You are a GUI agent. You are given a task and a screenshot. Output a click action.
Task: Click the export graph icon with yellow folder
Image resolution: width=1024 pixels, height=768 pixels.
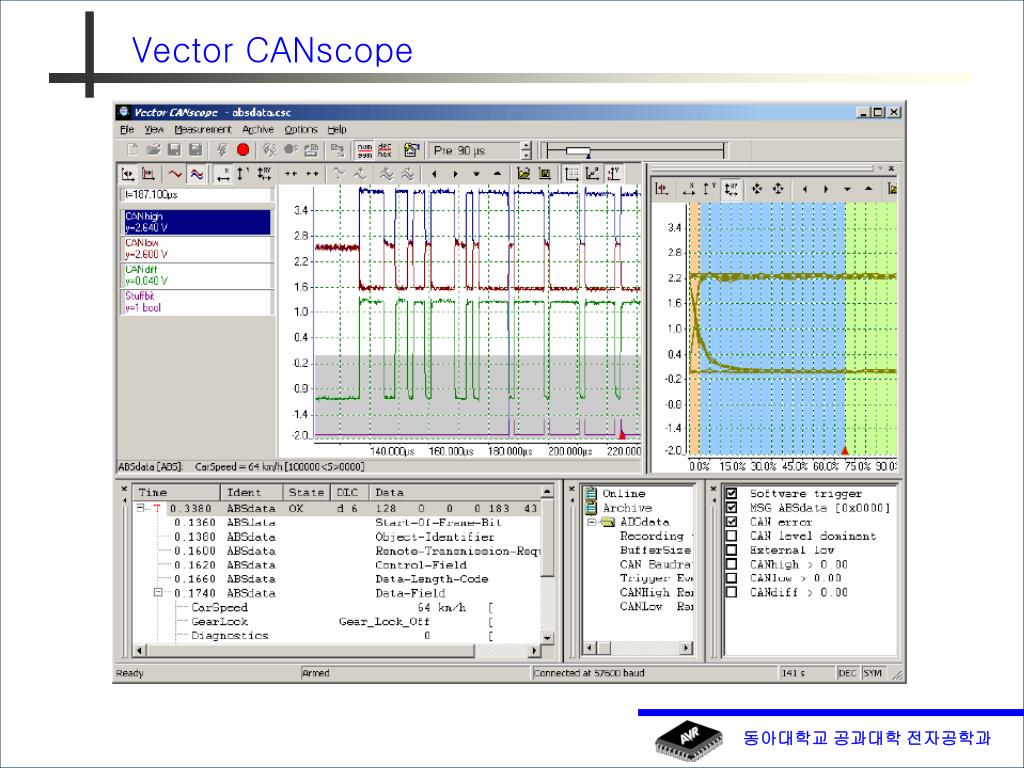pyautogui.click(x=523, y=174)
